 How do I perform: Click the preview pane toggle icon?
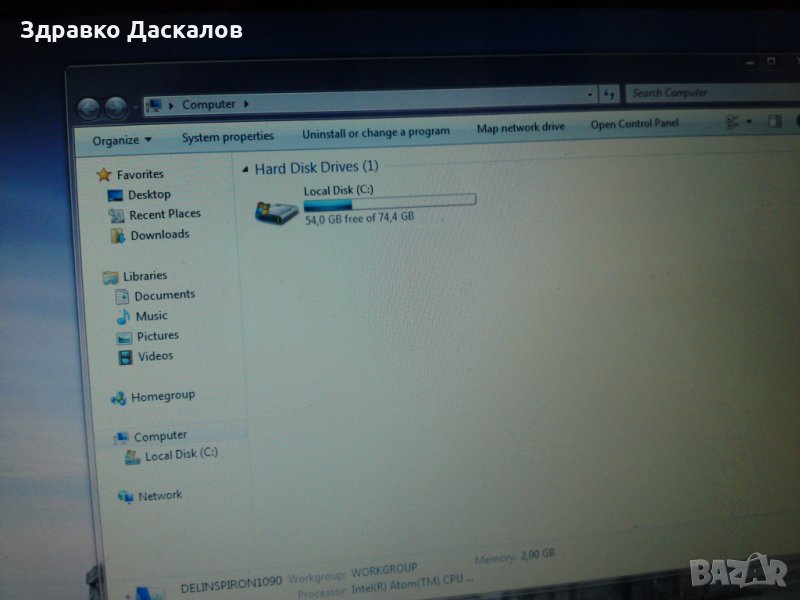[774, 122]
